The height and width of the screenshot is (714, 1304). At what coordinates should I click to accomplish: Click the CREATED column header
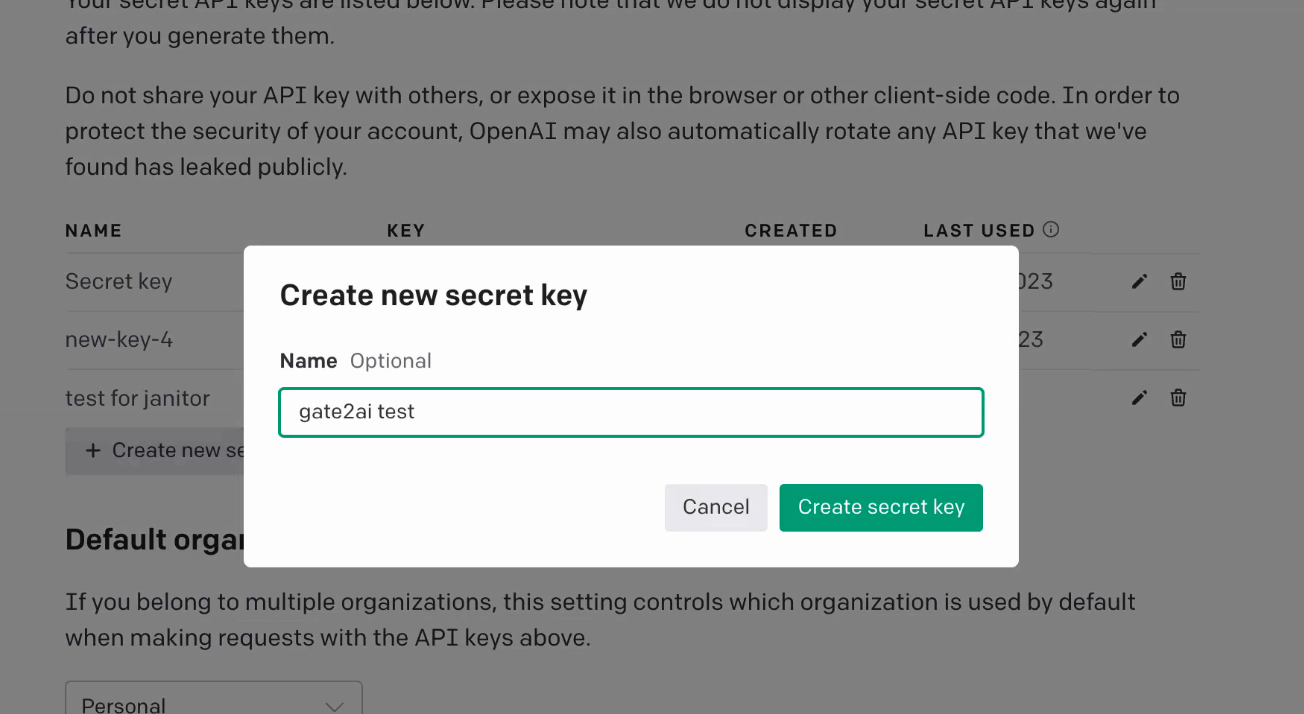point(790,231)
